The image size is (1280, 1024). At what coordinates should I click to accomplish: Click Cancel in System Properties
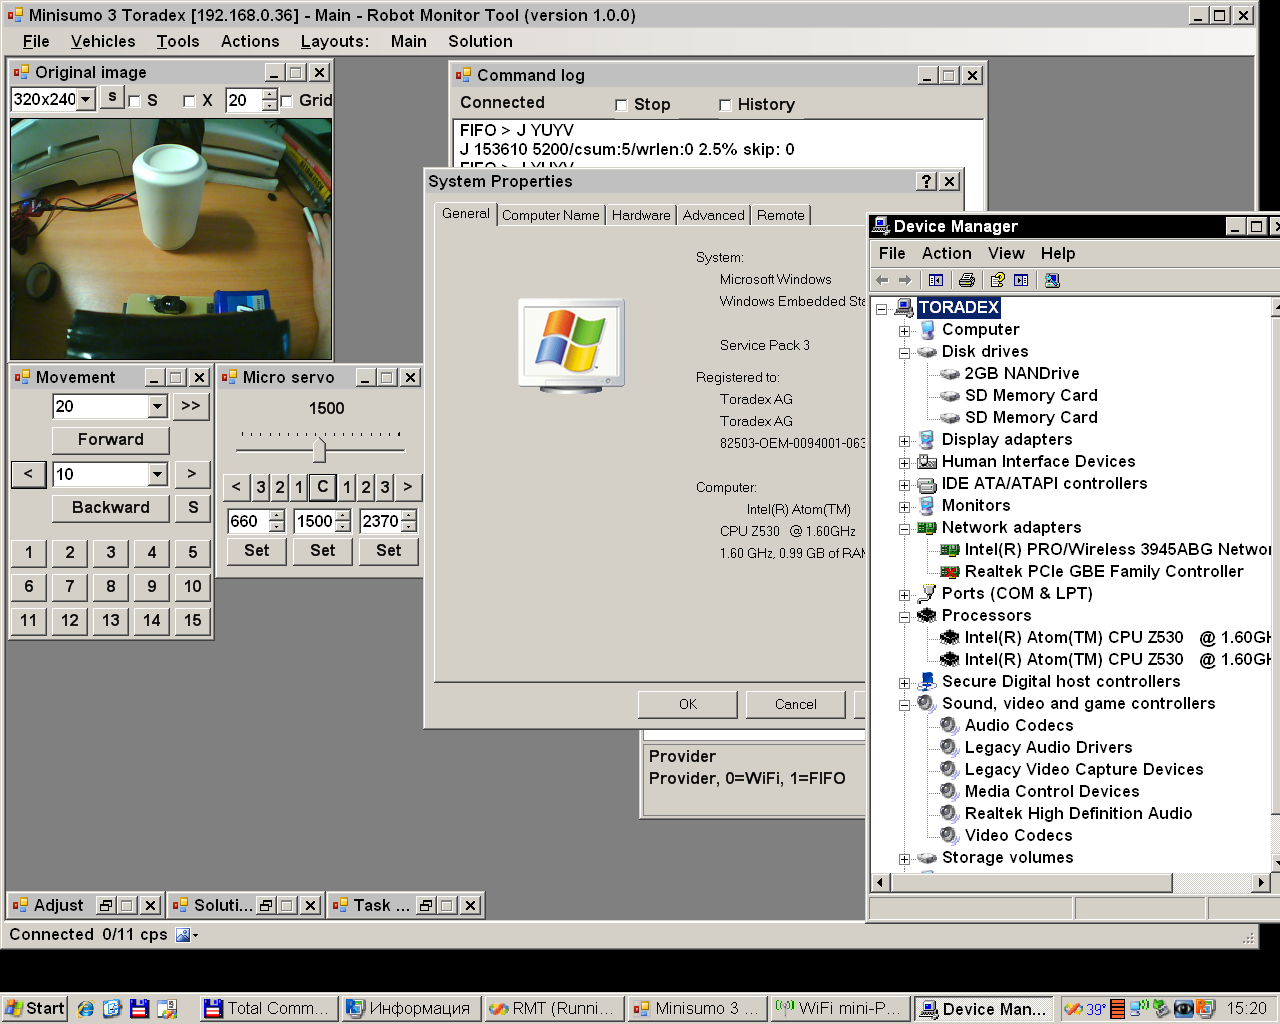795,704
